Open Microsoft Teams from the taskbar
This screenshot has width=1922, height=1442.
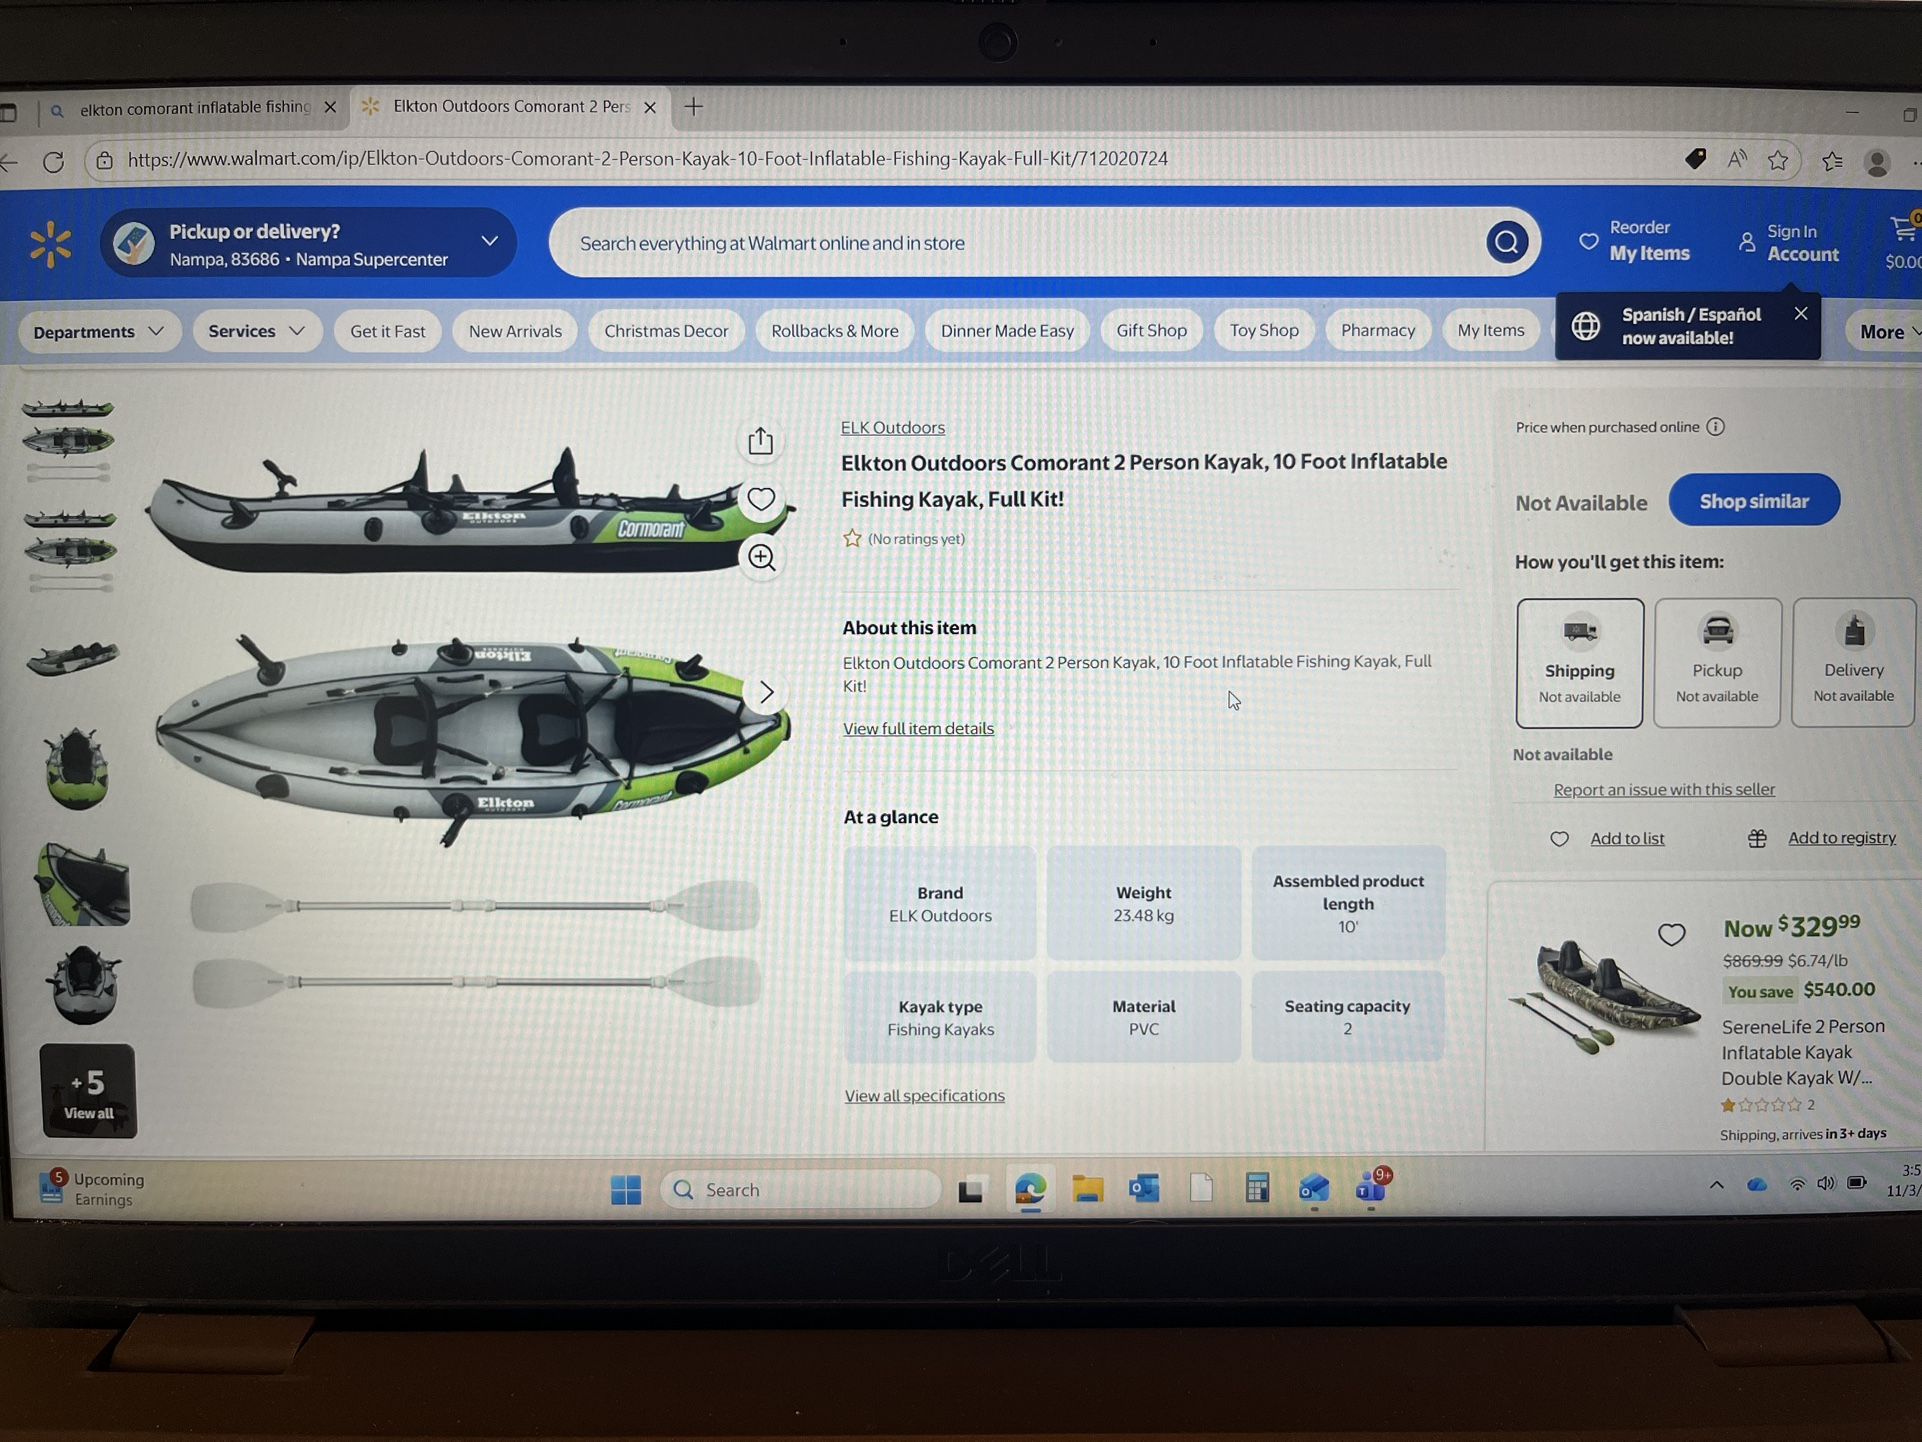coord(1371,1189)
